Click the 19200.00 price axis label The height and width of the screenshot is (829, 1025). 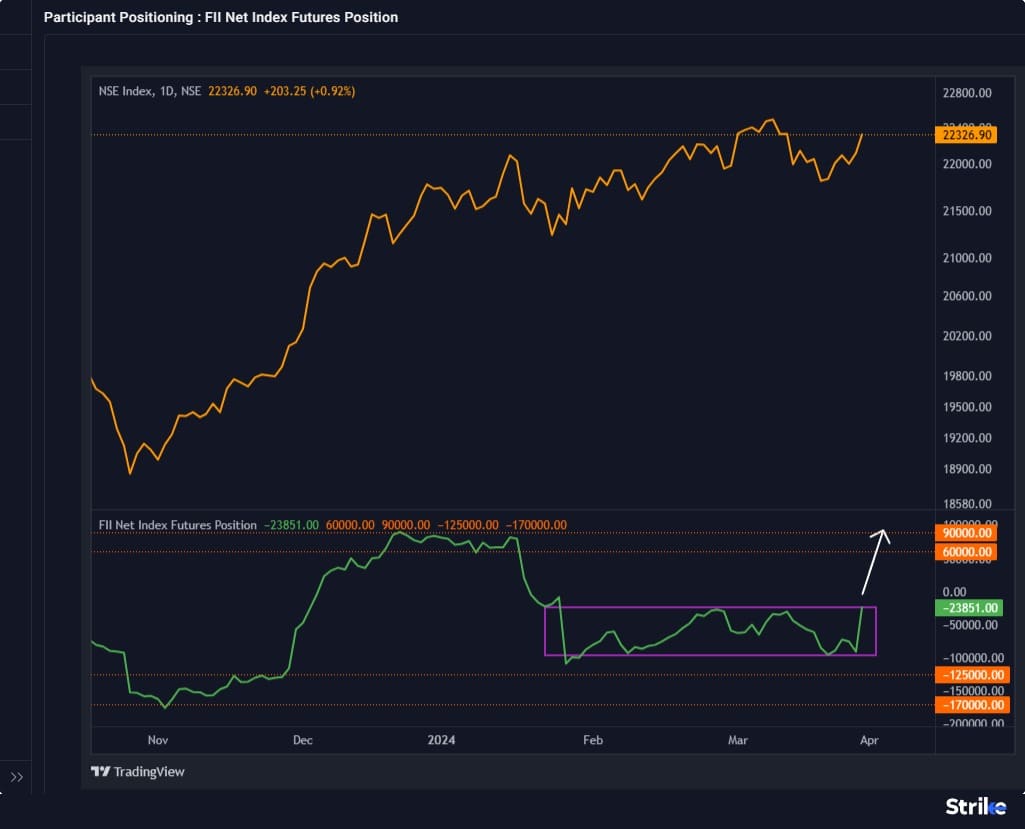coord(967,437)
